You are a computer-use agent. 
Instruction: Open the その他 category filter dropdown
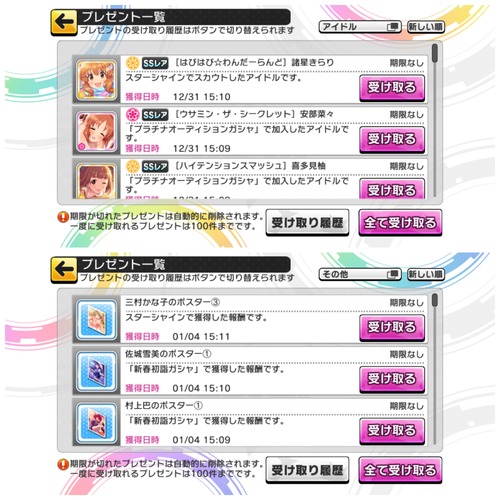[x=360, y=274]
